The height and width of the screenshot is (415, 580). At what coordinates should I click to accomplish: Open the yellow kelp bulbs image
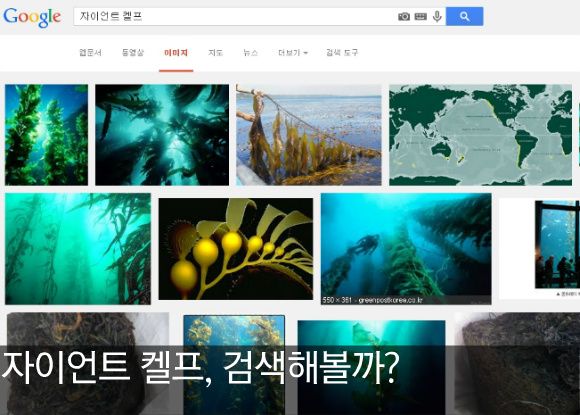(x=236, y=249)
